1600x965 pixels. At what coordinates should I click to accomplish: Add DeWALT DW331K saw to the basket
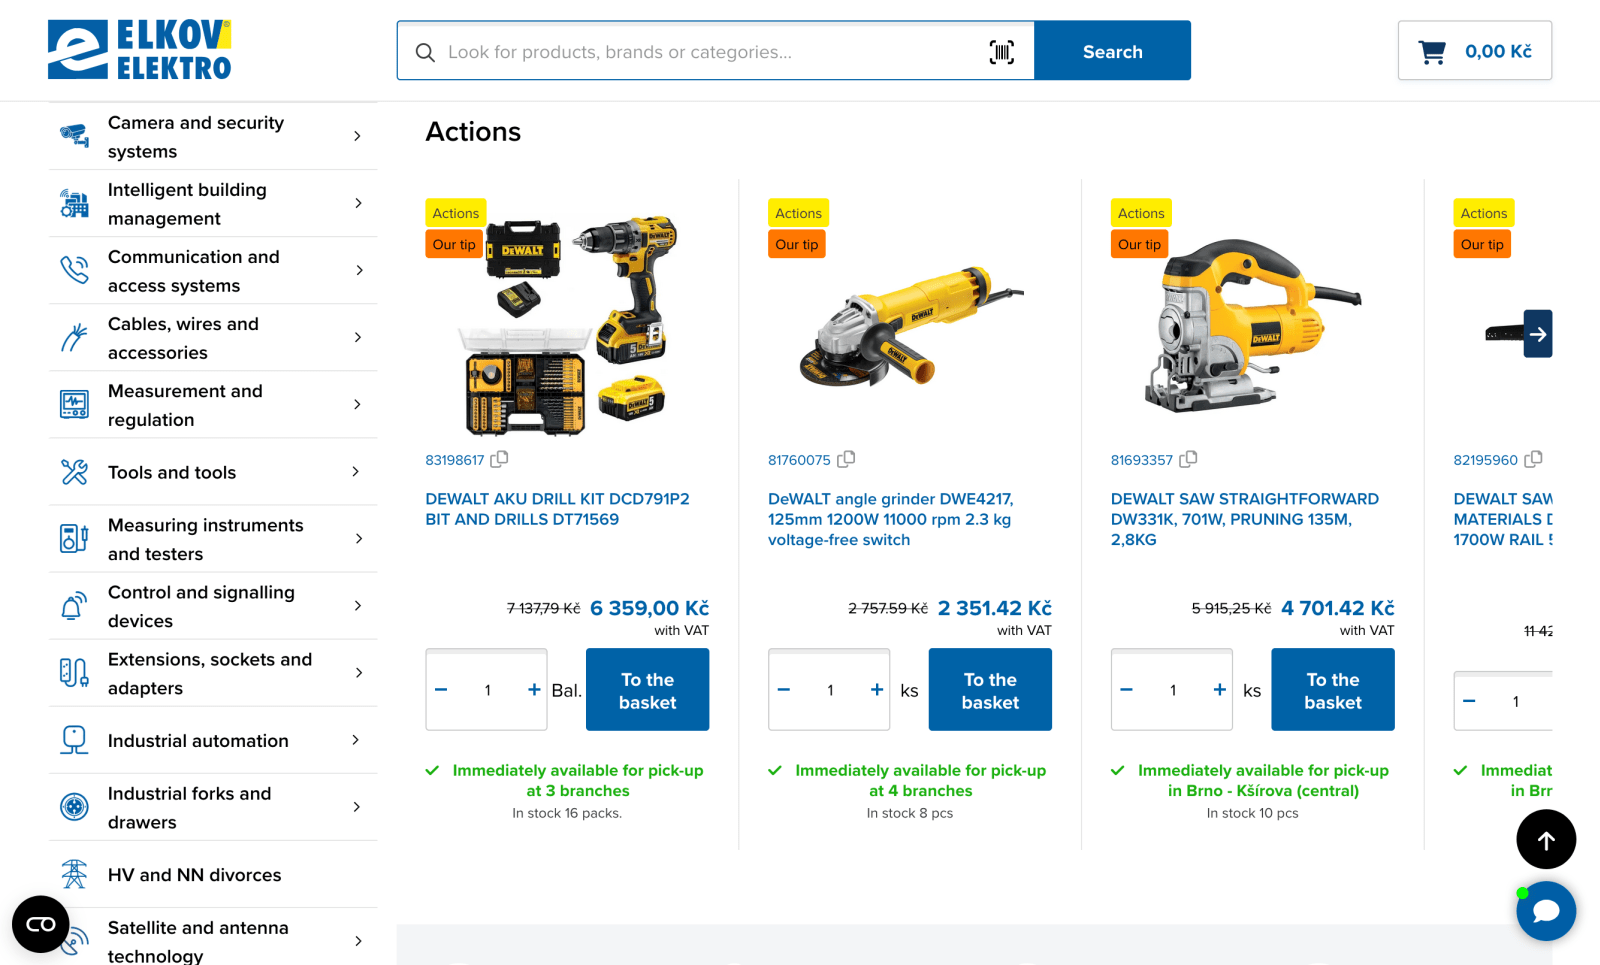point(1333,690)
